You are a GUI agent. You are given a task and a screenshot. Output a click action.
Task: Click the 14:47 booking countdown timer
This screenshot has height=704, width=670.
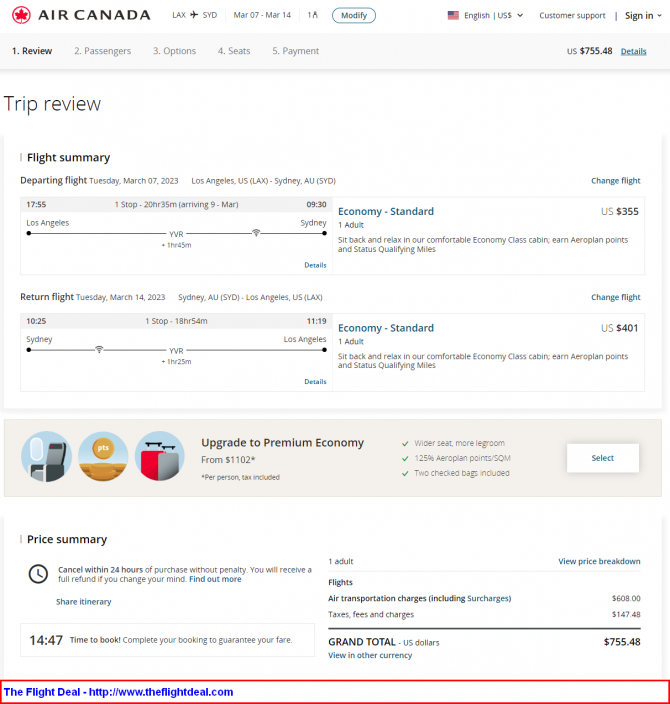46,640
